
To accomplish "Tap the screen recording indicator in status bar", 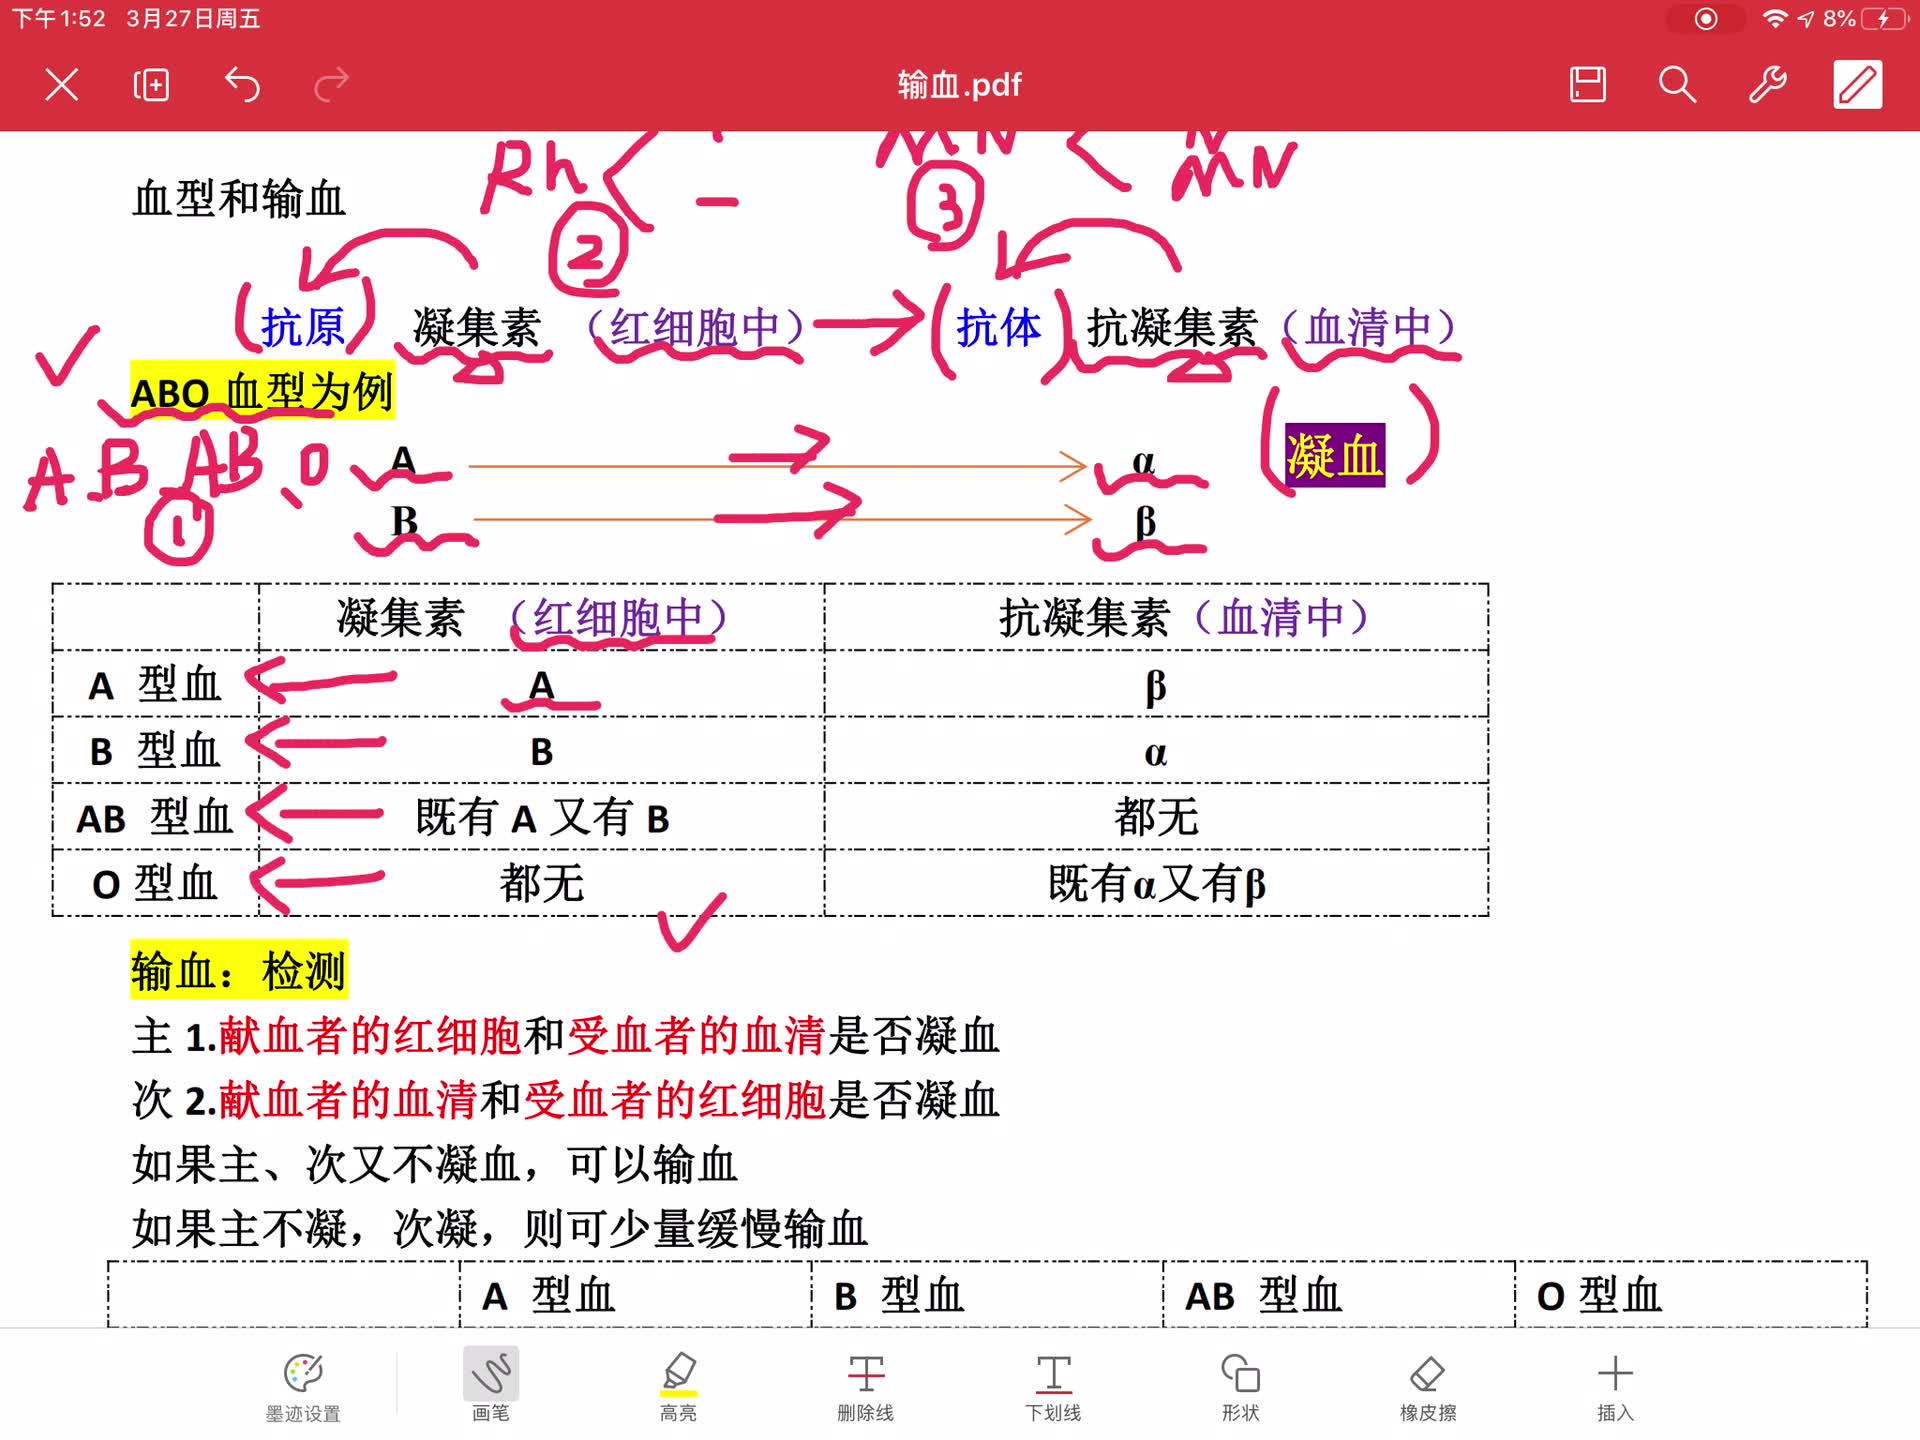I will click(x=1706, y=19).
